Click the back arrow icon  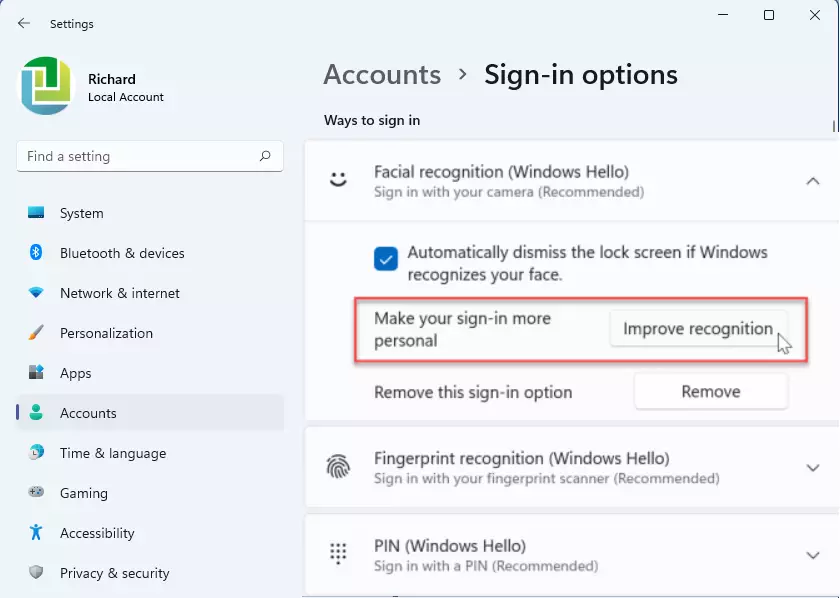(x=24, y=23)
